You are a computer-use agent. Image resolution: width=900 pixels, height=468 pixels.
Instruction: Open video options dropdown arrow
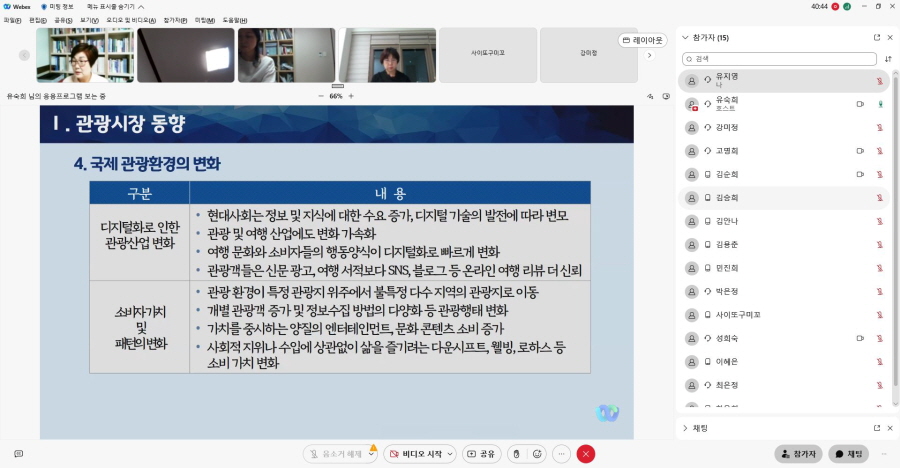(x=450, y=454)
